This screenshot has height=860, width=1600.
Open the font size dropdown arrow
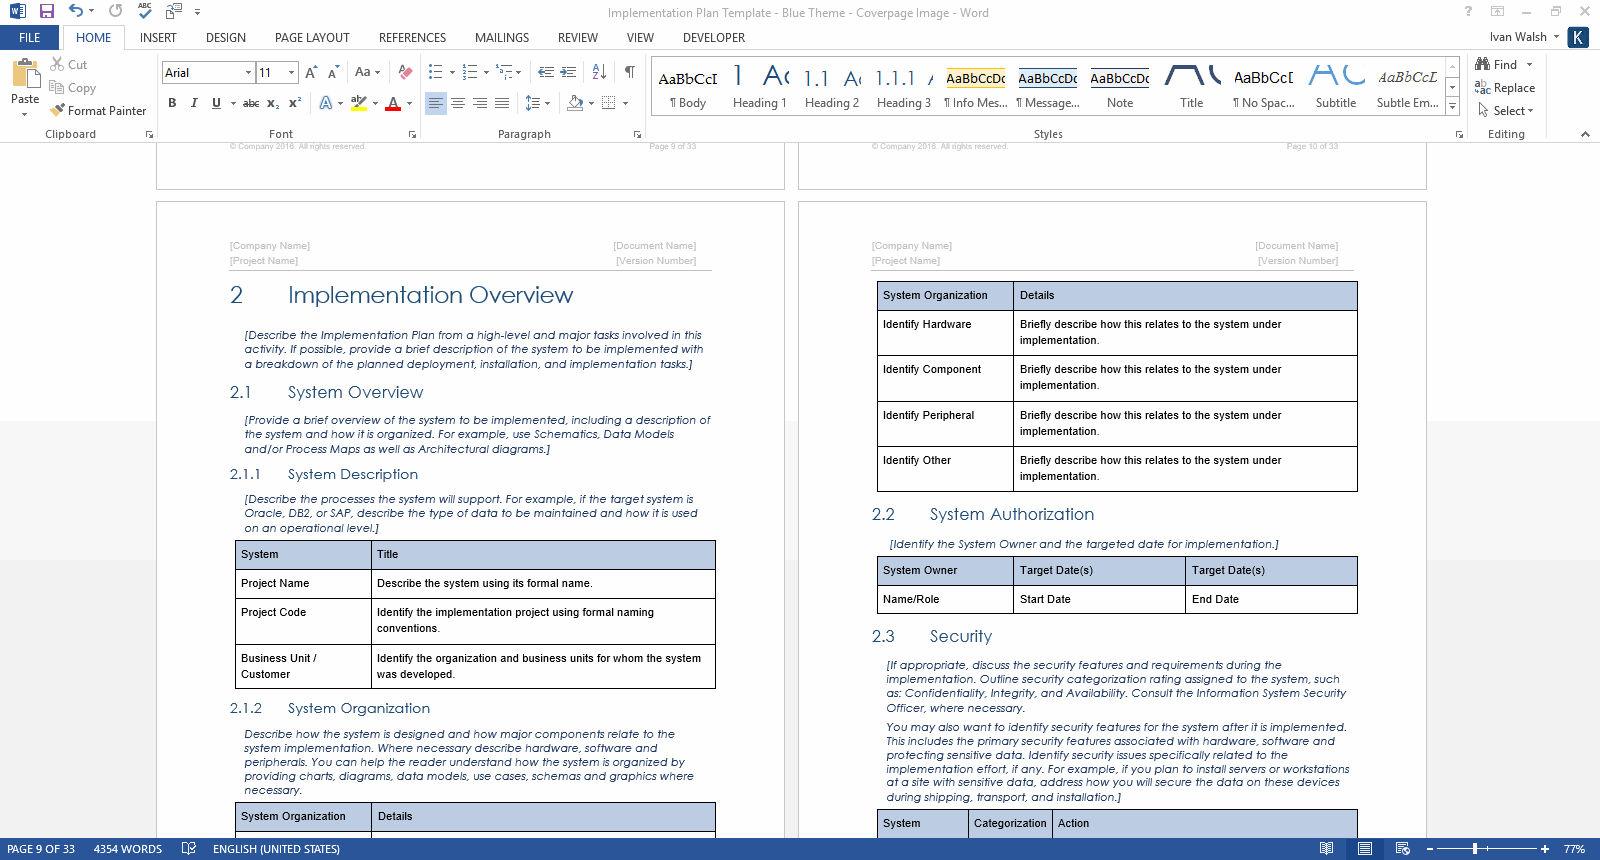coord(291,73)
